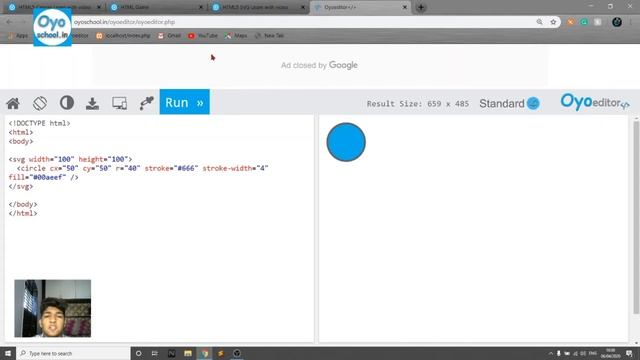Click the browser back arrow

[9, 22]
